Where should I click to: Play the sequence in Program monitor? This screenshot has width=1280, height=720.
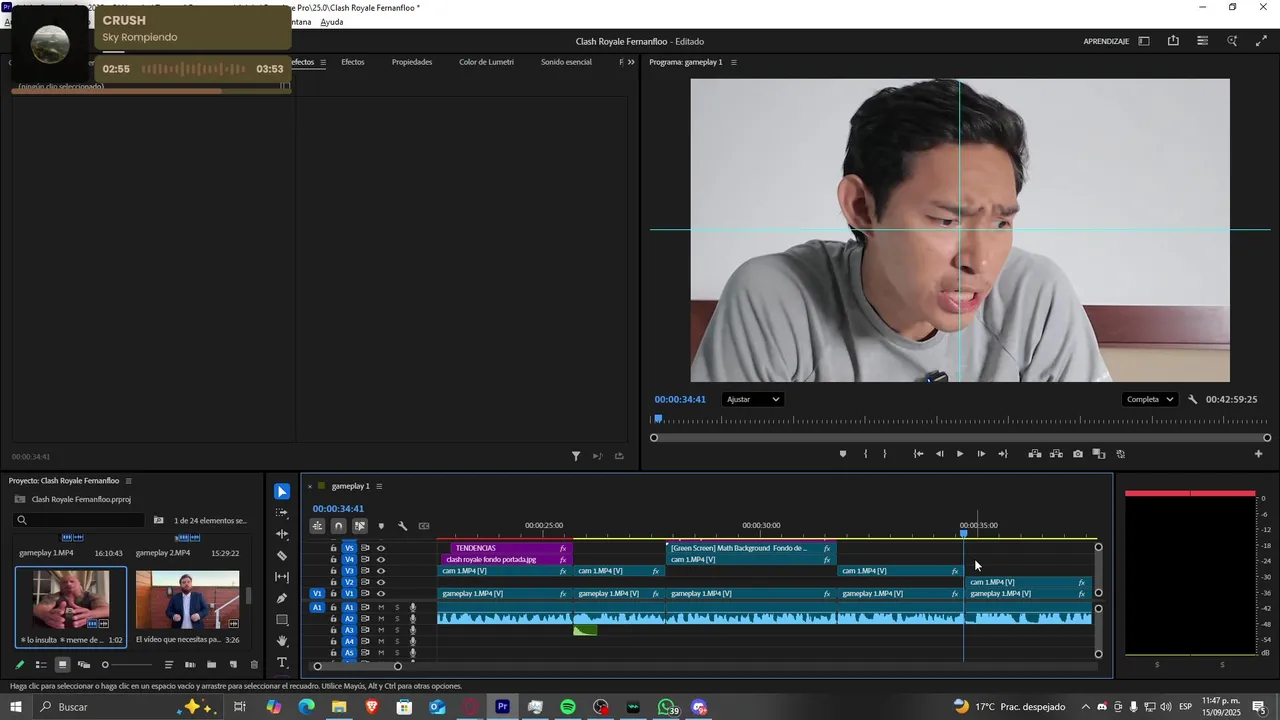[960, 454]
